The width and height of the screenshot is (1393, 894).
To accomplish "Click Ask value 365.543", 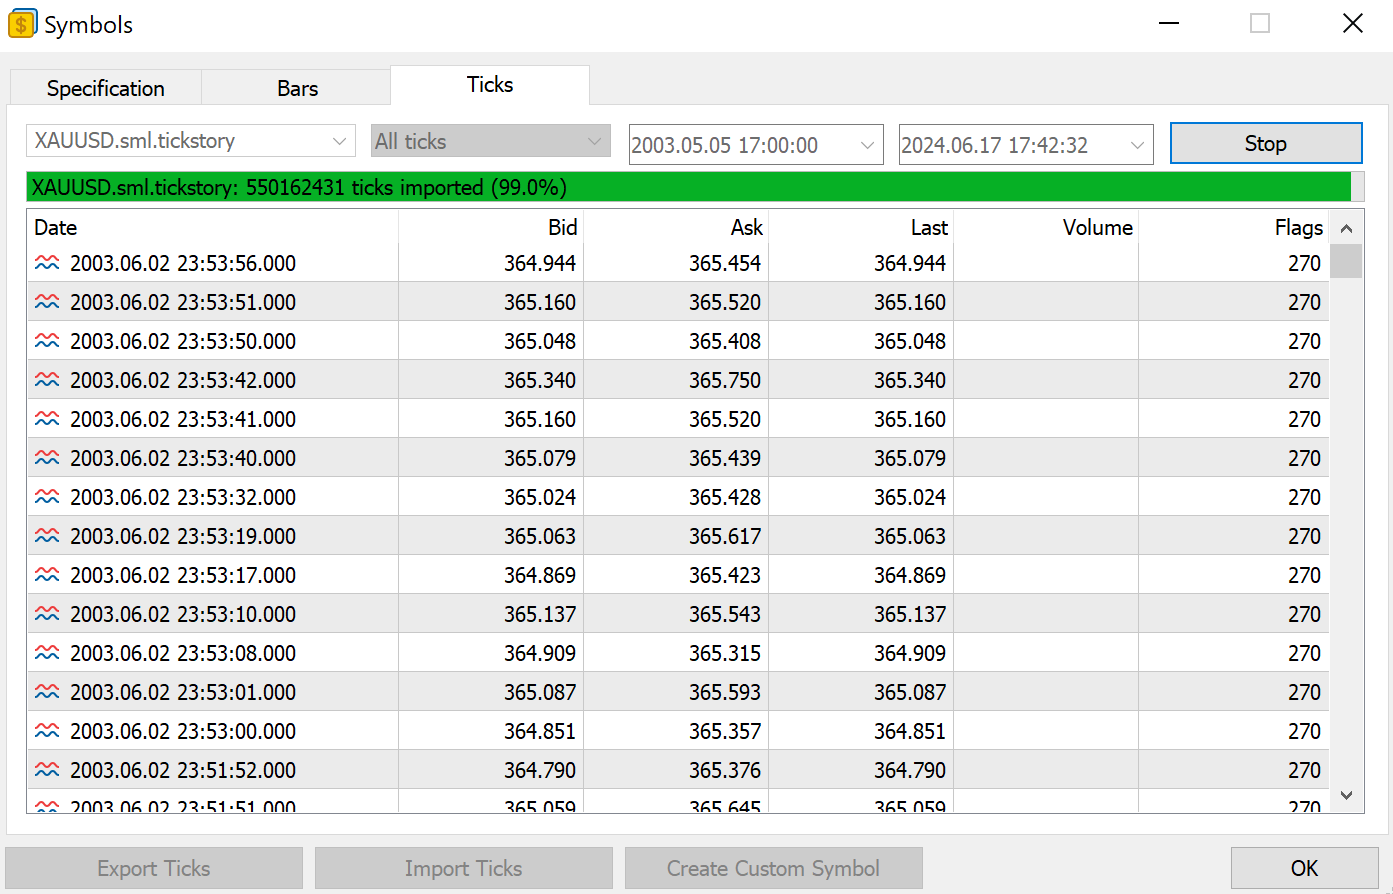I will (725, 614).
